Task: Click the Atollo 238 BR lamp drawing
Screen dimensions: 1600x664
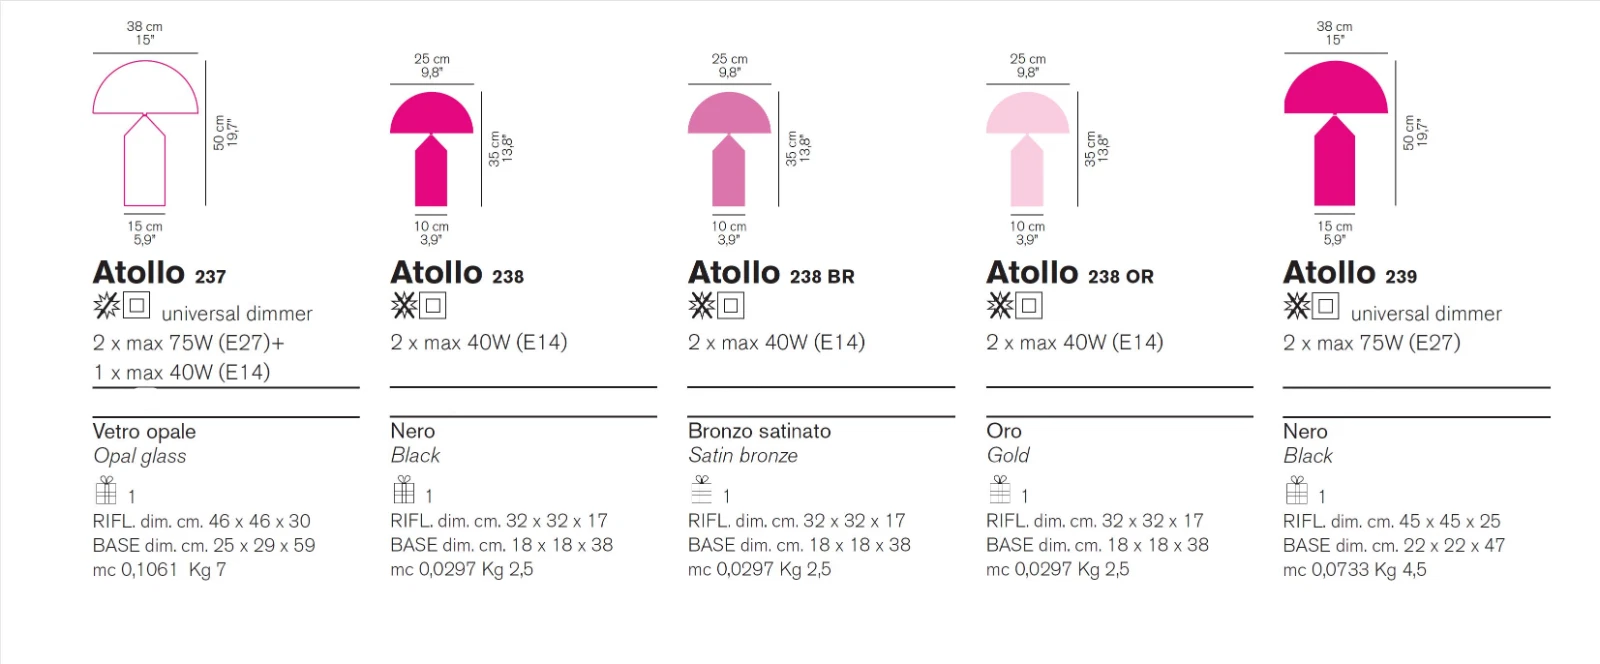Action: [x=729, y=149]
